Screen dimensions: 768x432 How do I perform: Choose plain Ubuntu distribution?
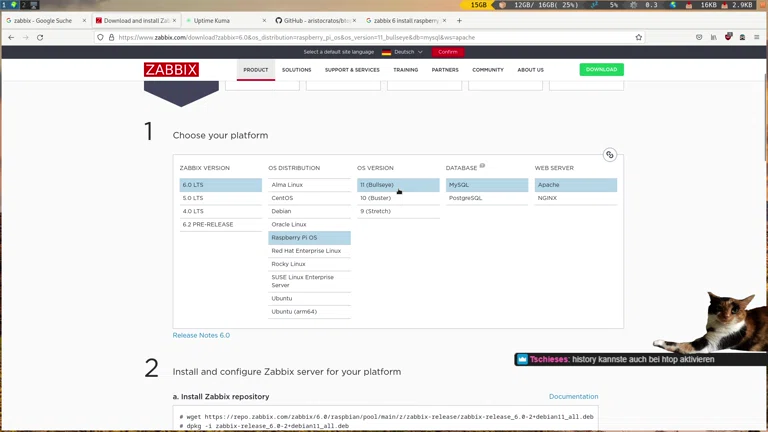click(309, 298)
